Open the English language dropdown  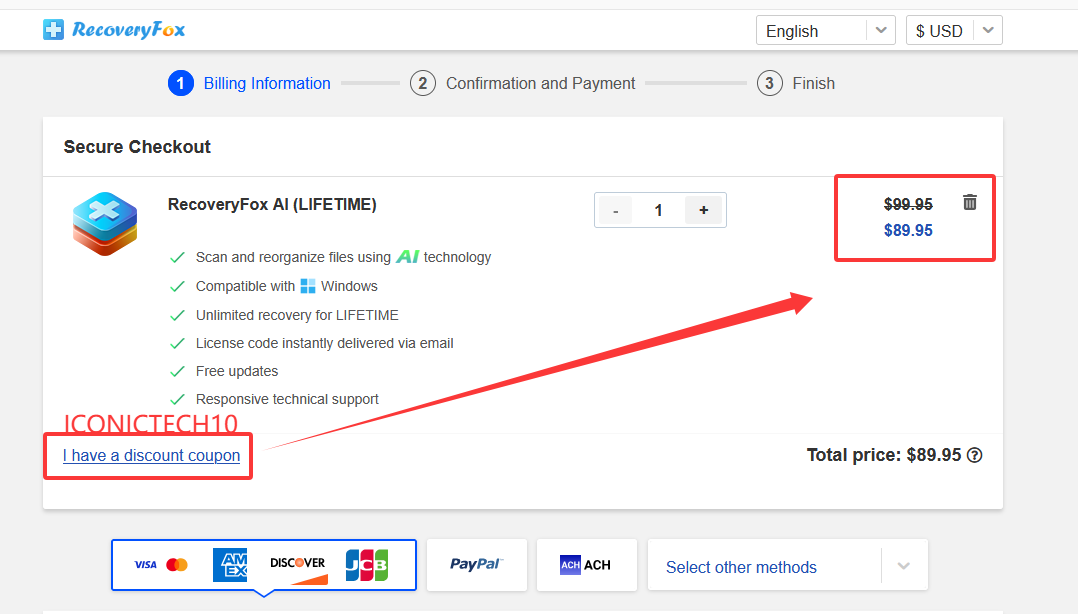(826, 30)
